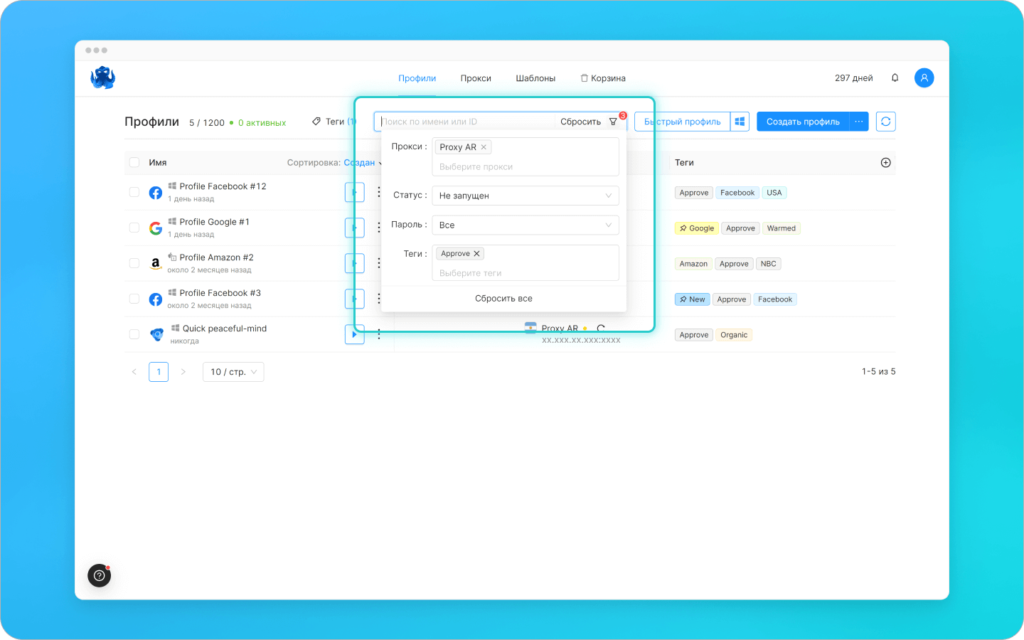Open notifications bell icon
Screen dimensions: 1024x640
[x=895, y=78]
